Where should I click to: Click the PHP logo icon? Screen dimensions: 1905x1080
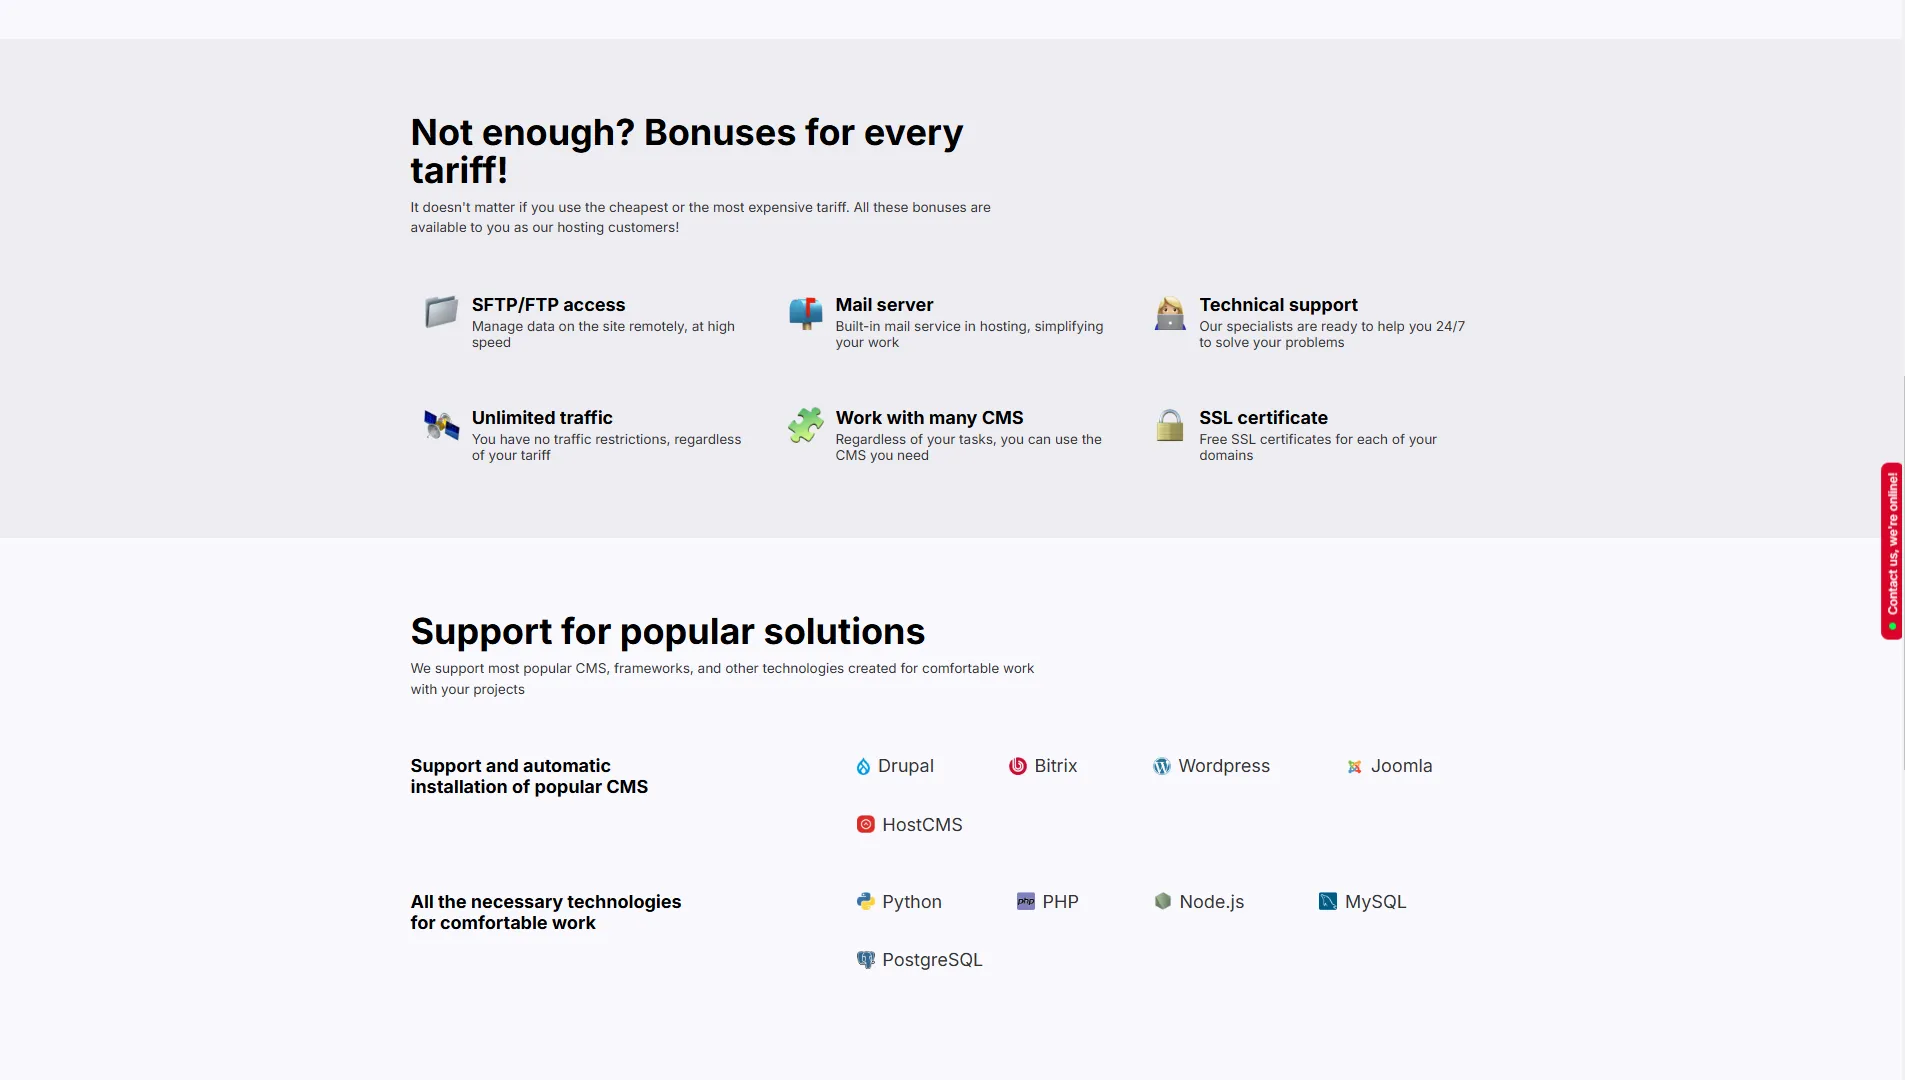(x=1025, y=902)
